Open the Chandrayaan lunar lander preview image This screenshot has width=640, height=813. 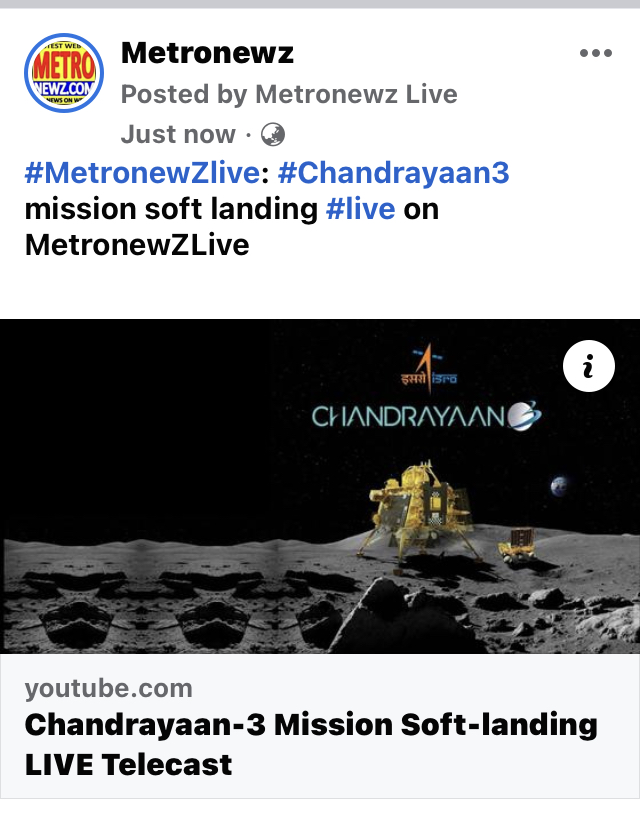[x=320, y=486]
